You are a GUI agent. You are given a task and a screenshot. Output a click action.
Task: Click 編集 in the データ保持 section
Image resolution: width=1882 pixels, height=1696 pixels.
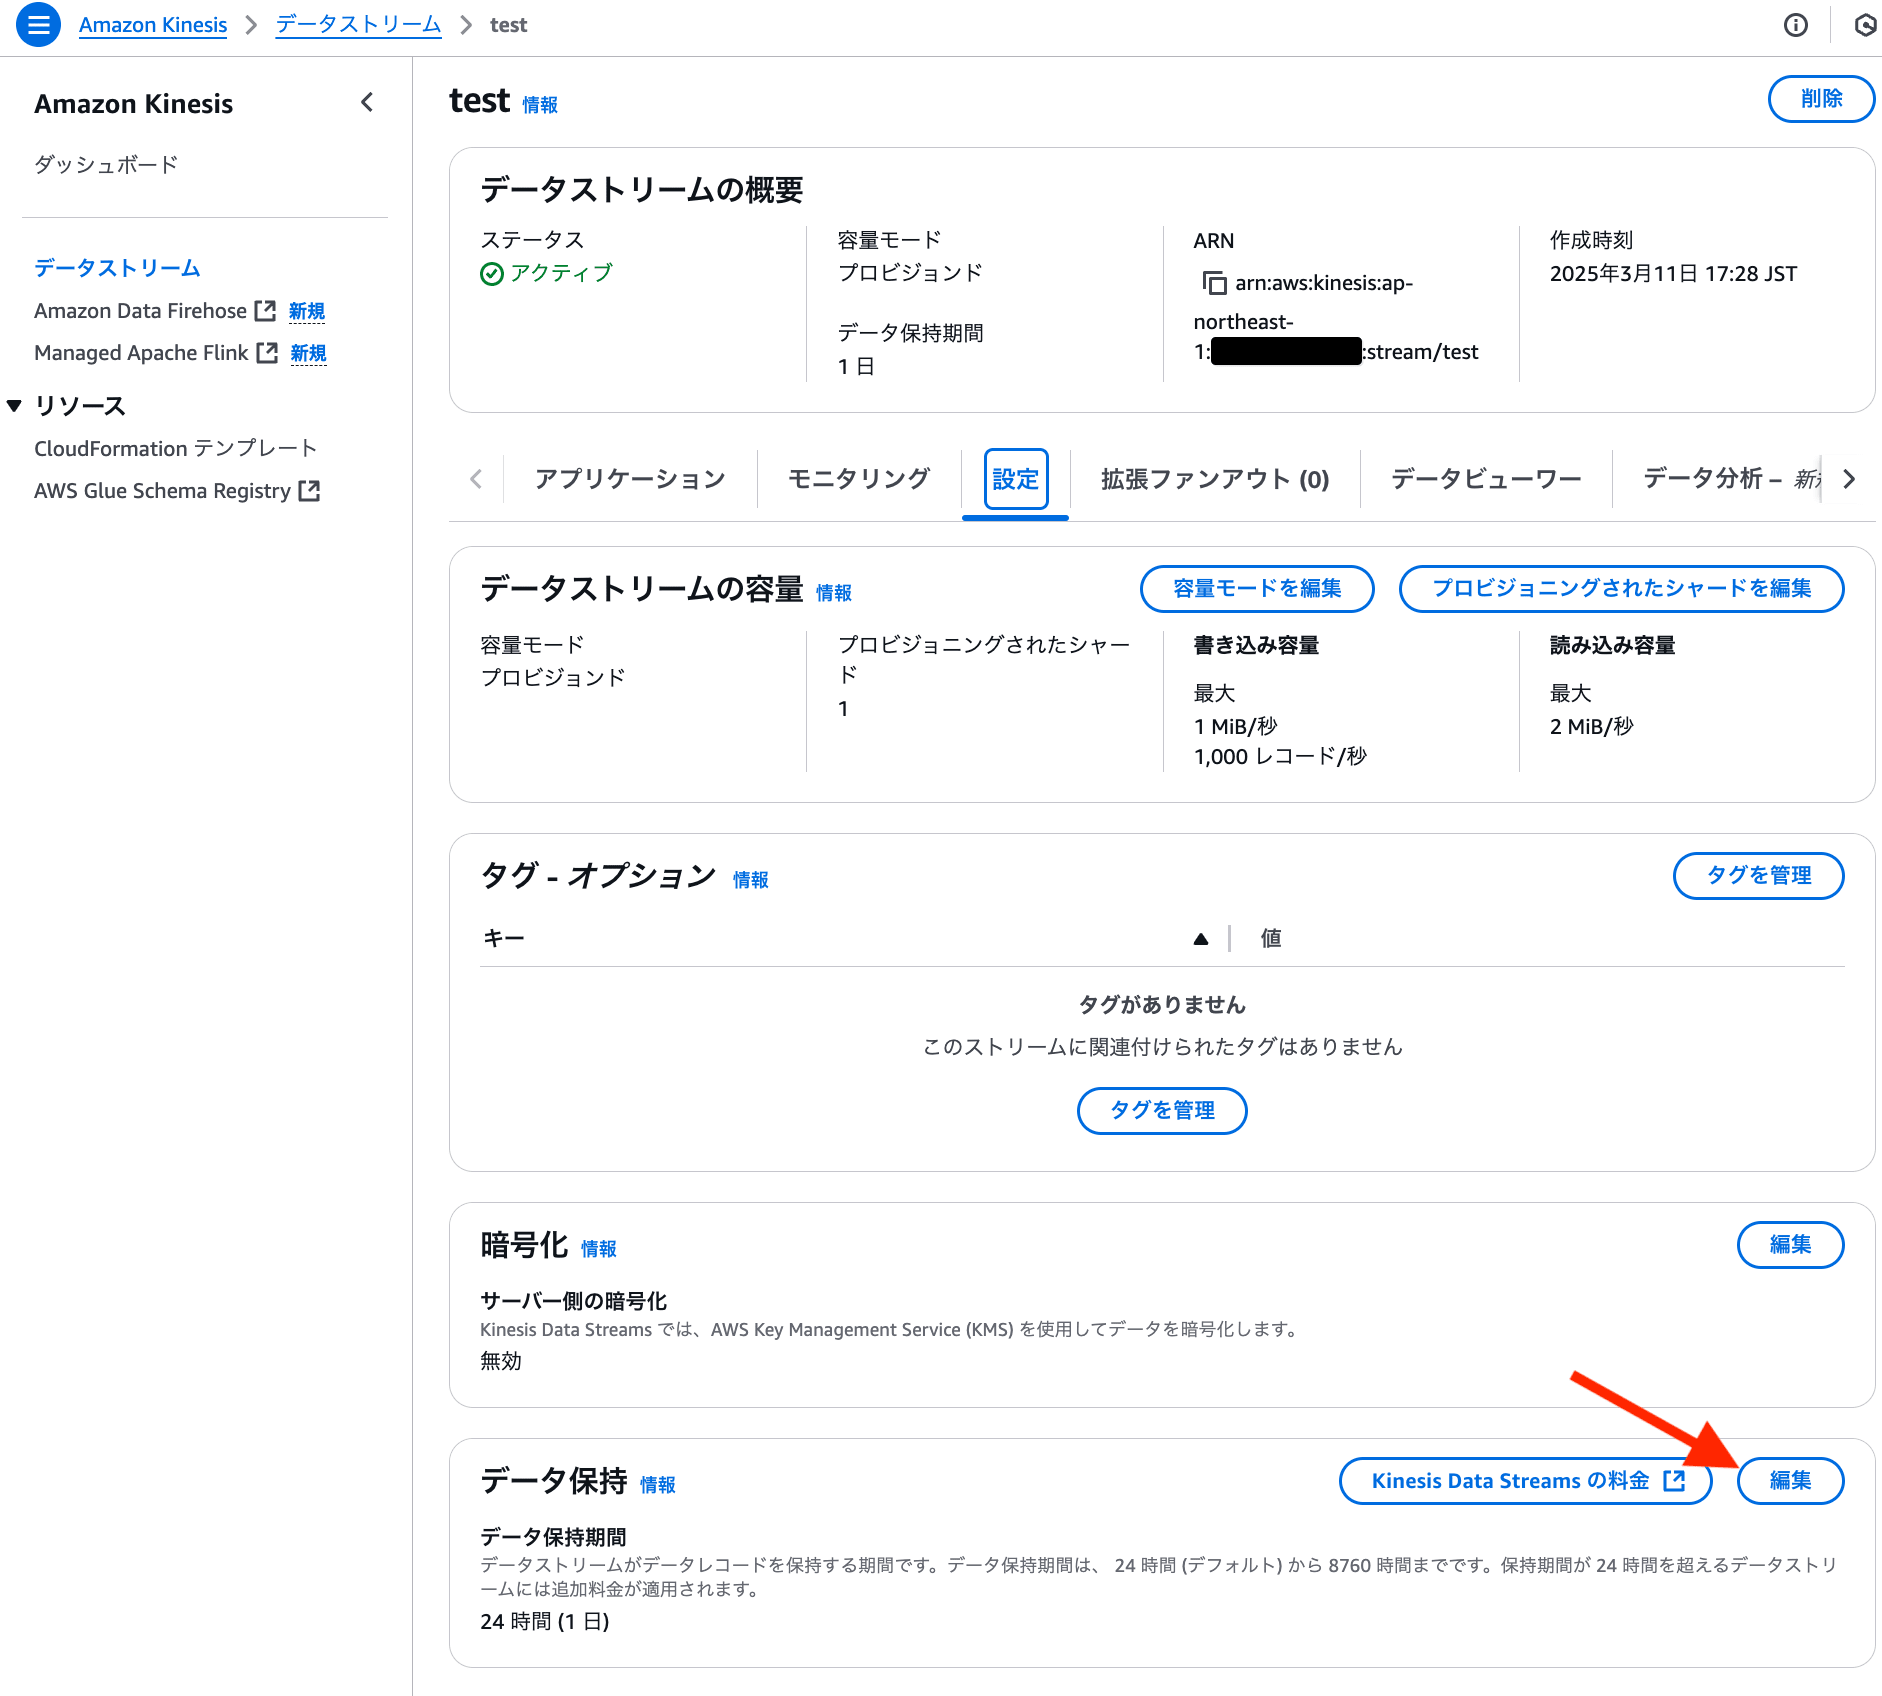pyautogui.click(x=1790, y=1481)
